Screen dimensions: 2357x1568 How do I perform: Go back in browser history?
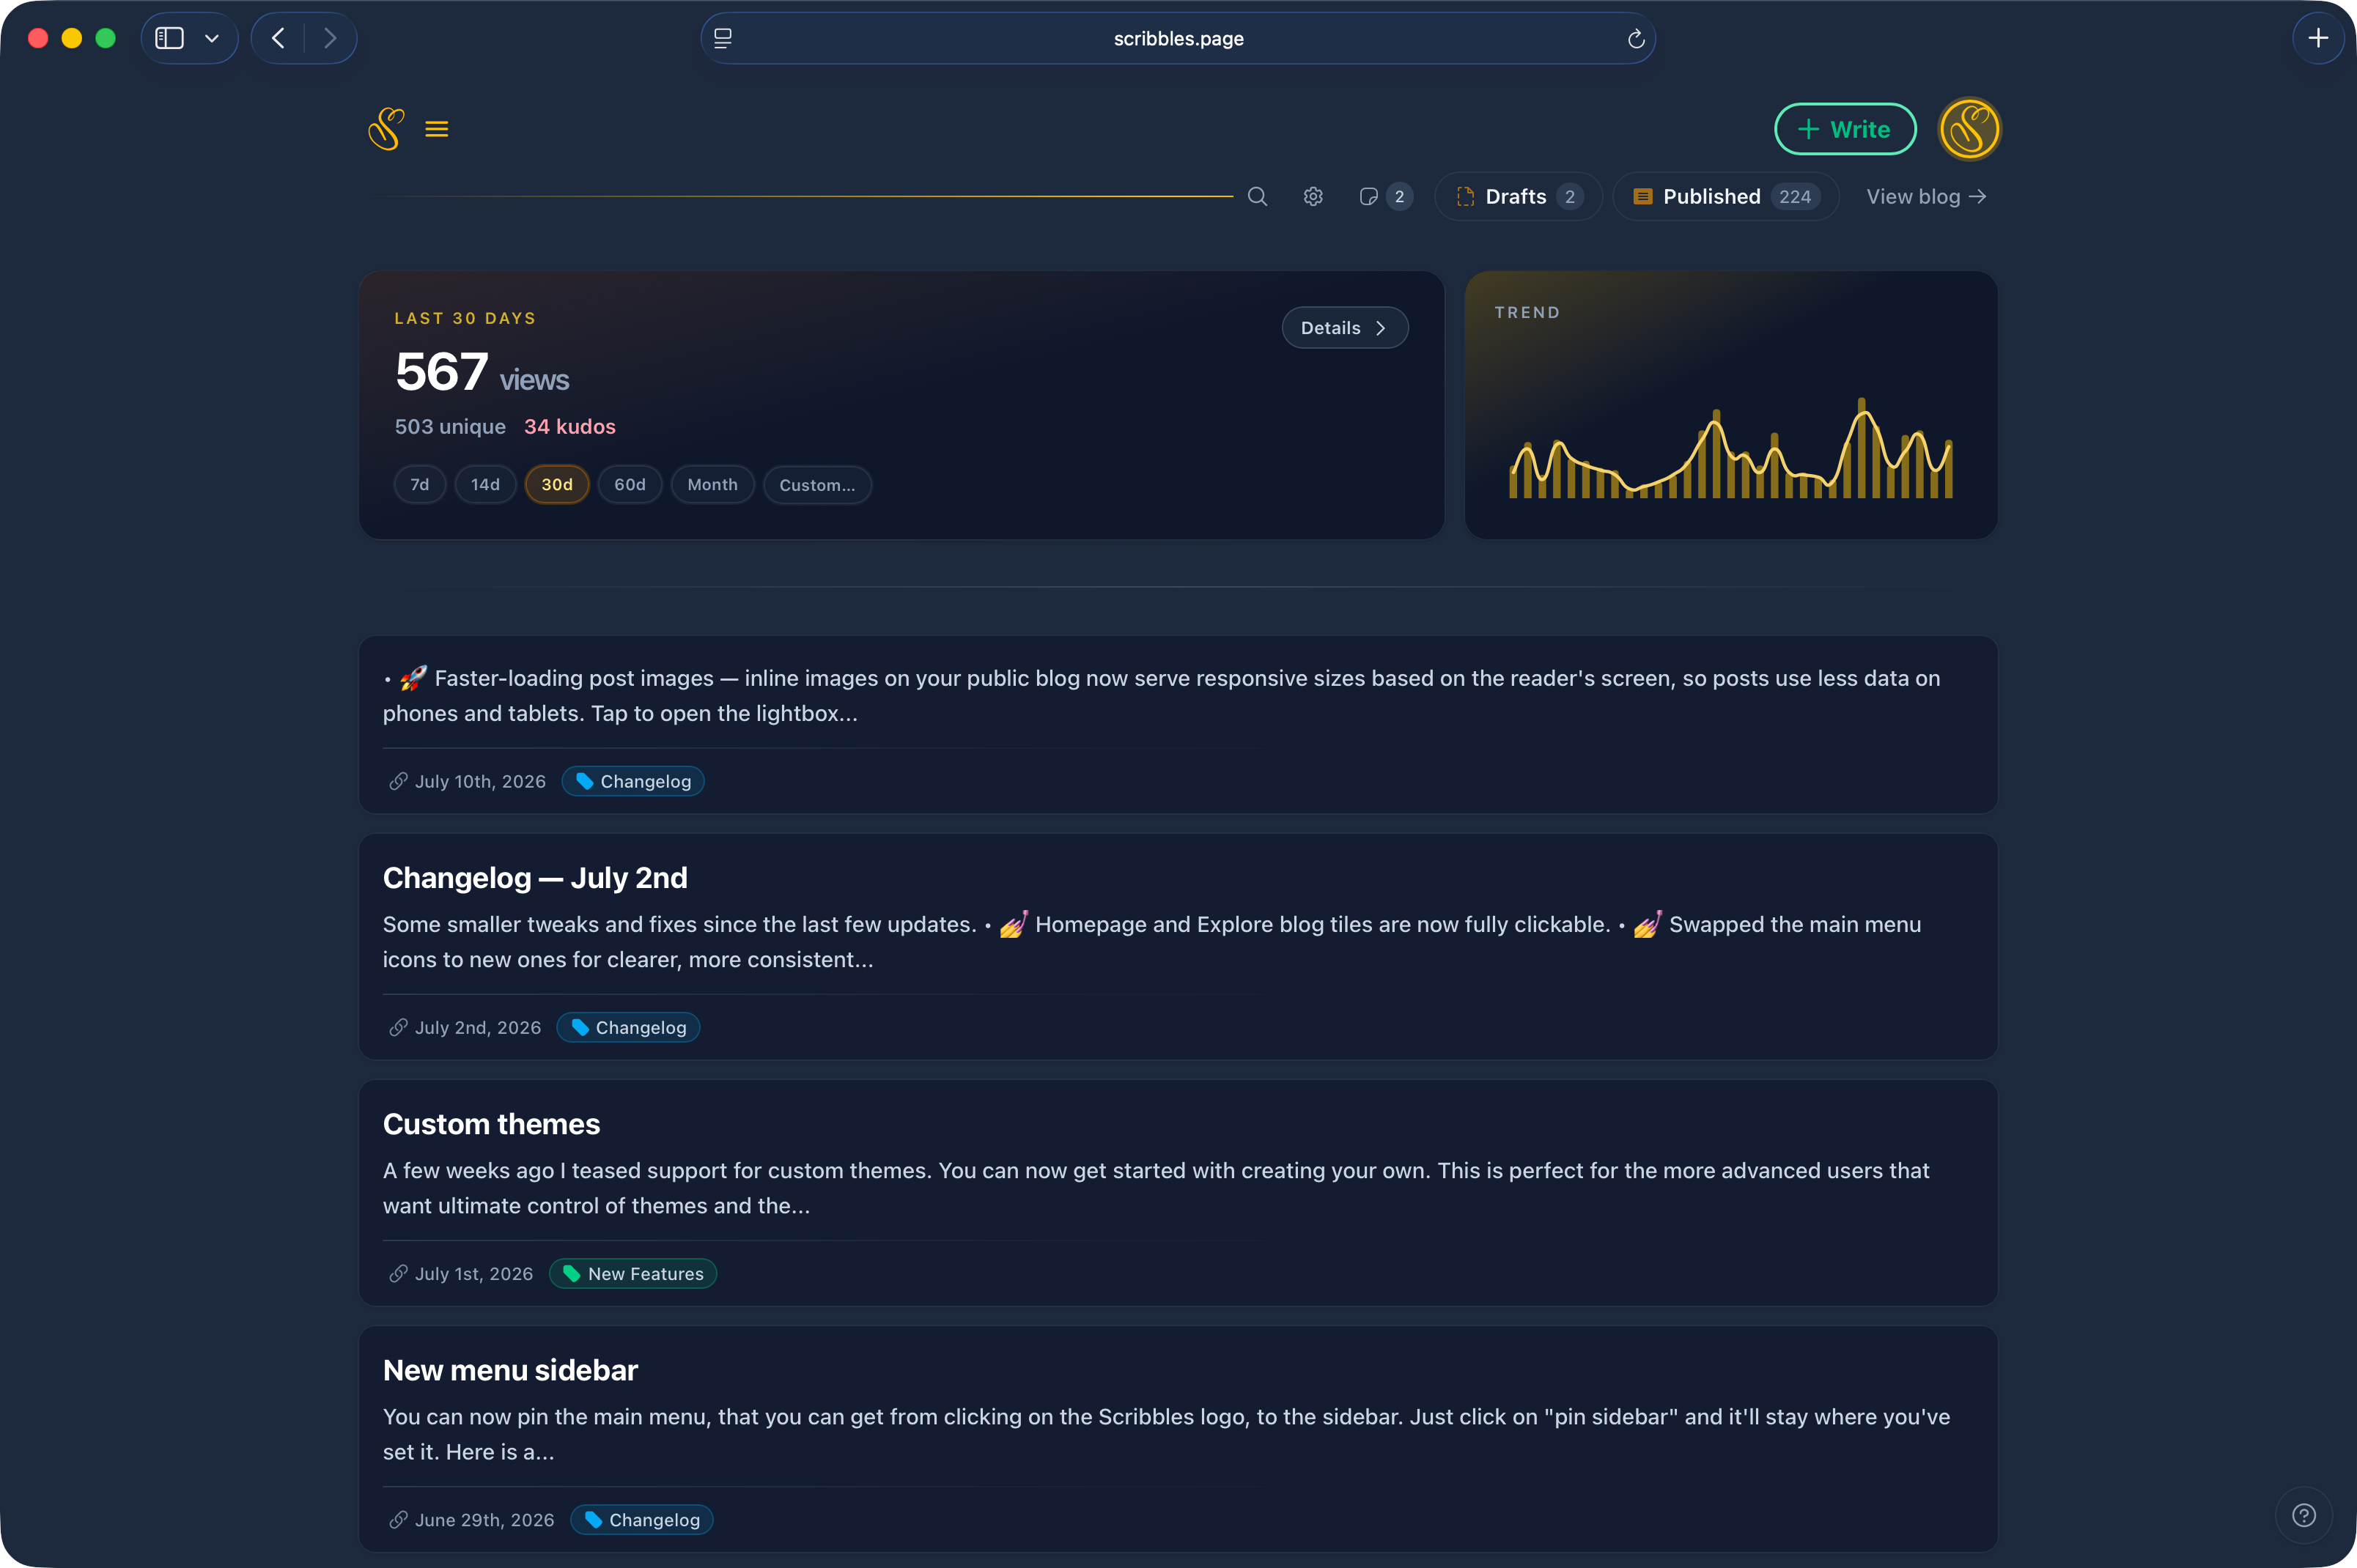[279, 38]
